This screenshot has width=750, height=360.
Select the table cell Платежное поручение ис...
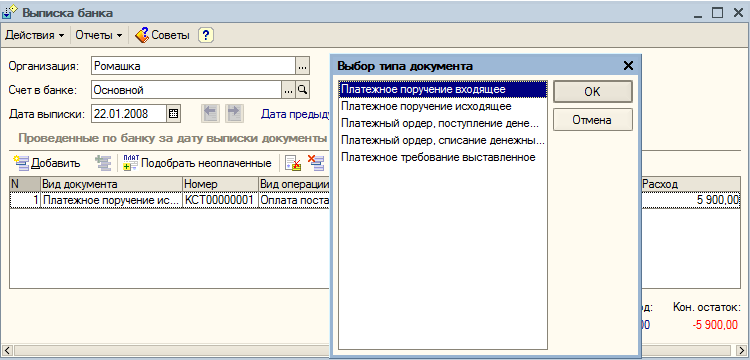pos(111,200)
